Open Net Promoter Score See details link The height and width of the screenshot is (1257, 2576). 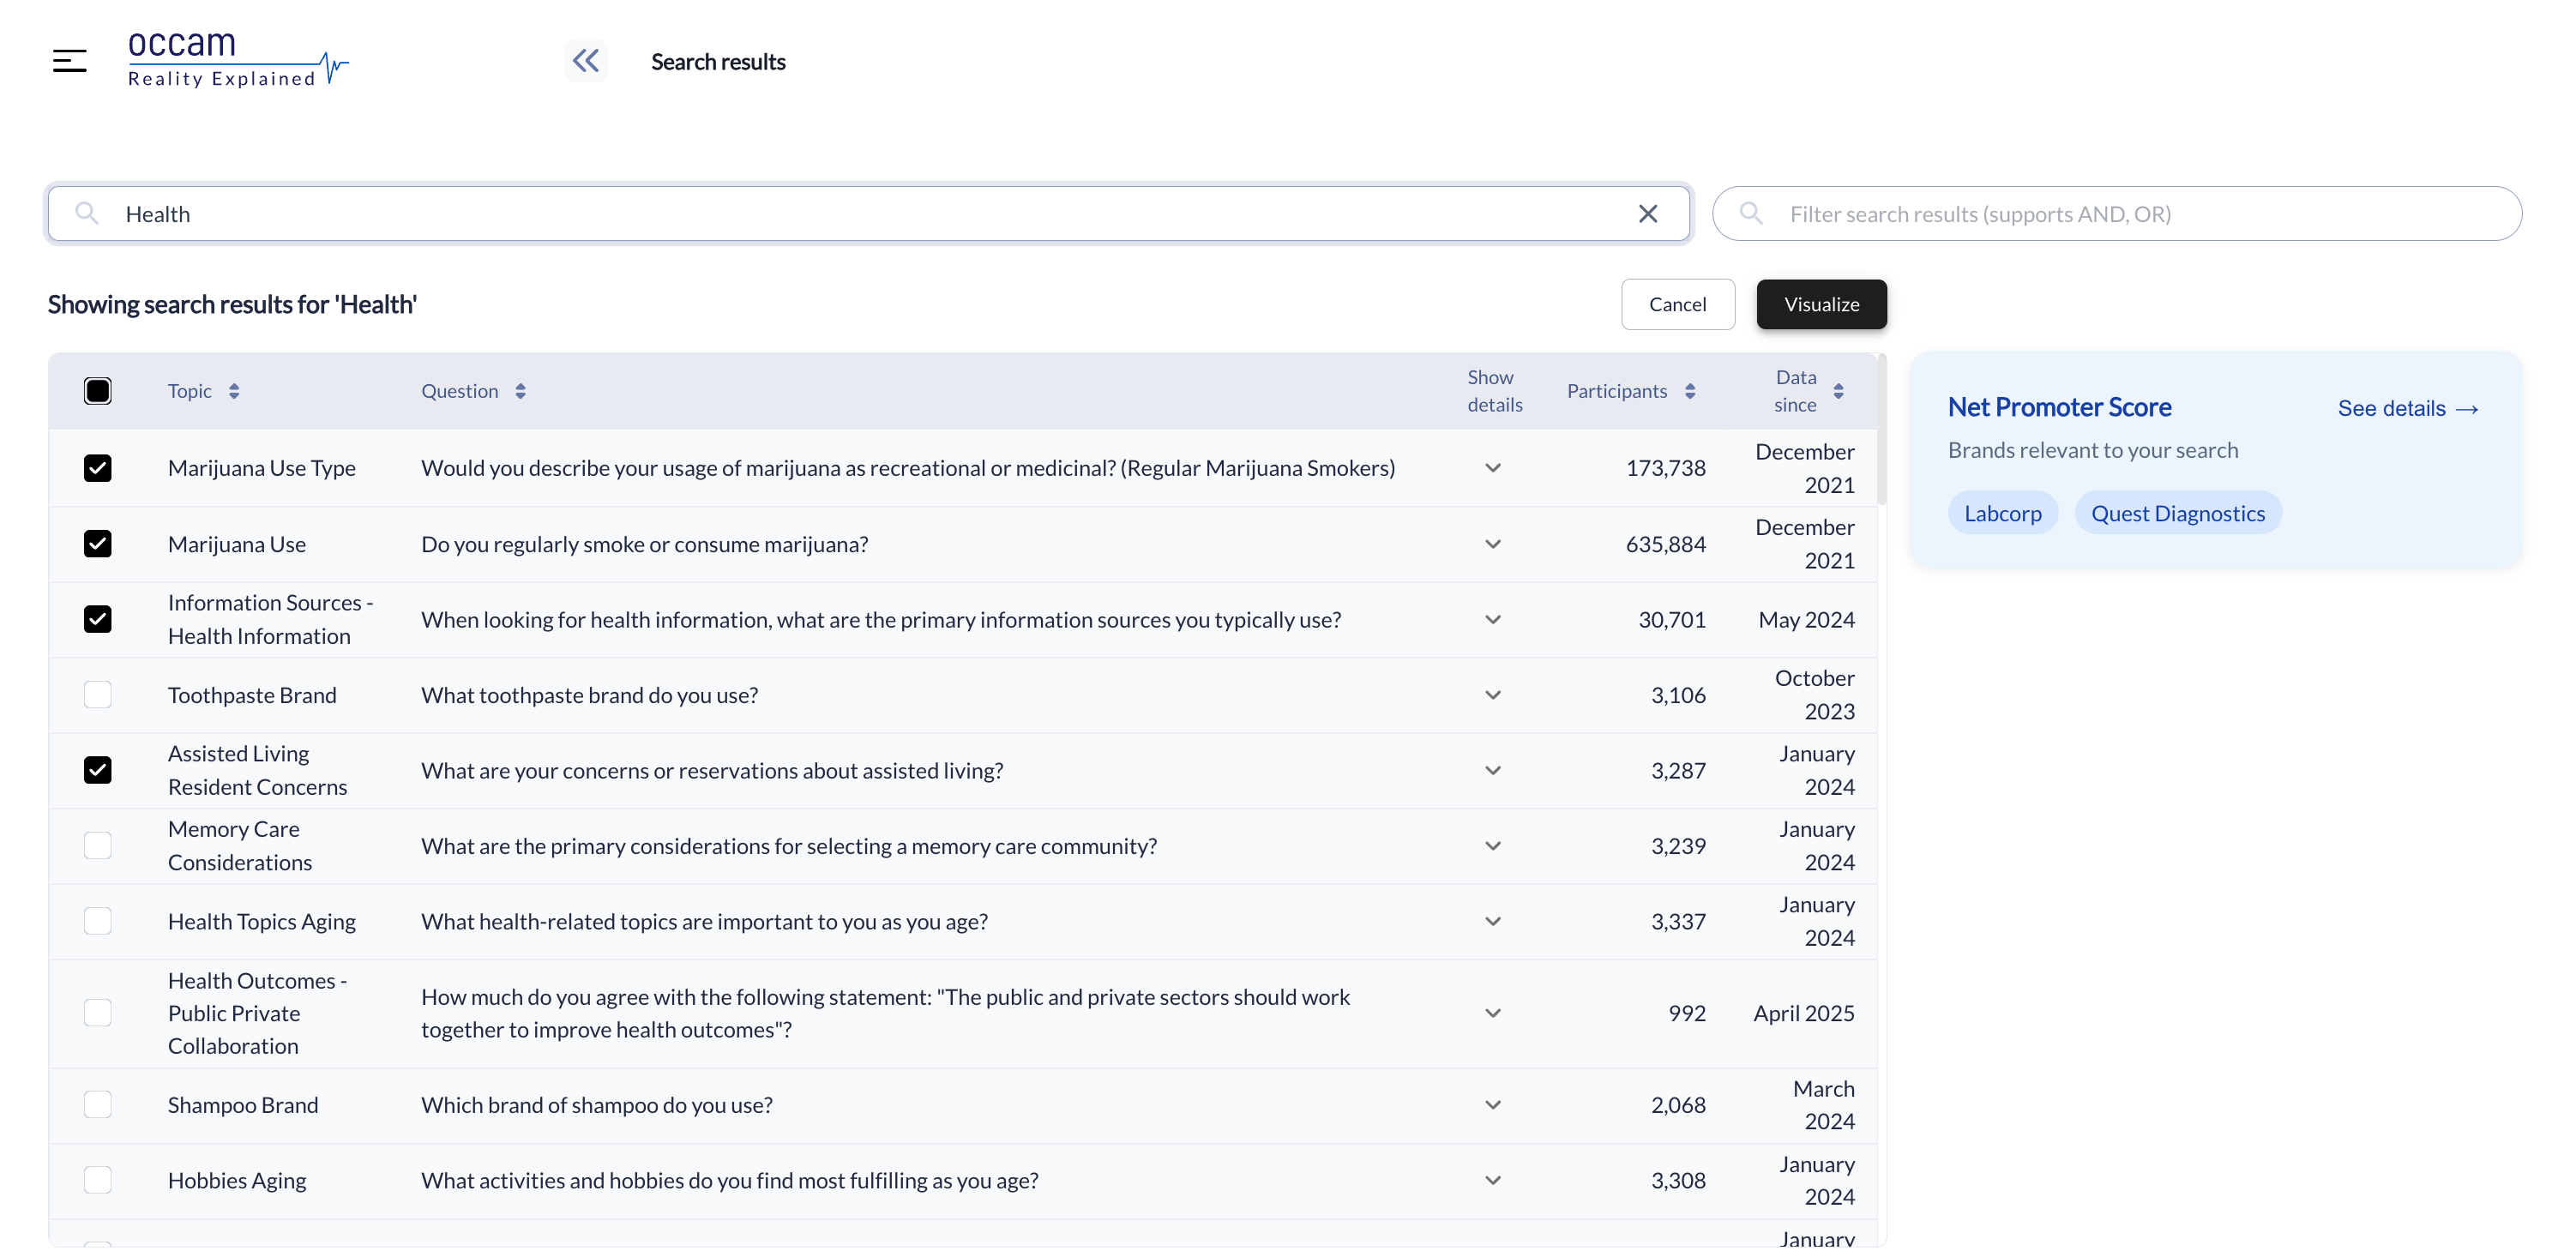pyautogui.click(x=2407, y=408)
